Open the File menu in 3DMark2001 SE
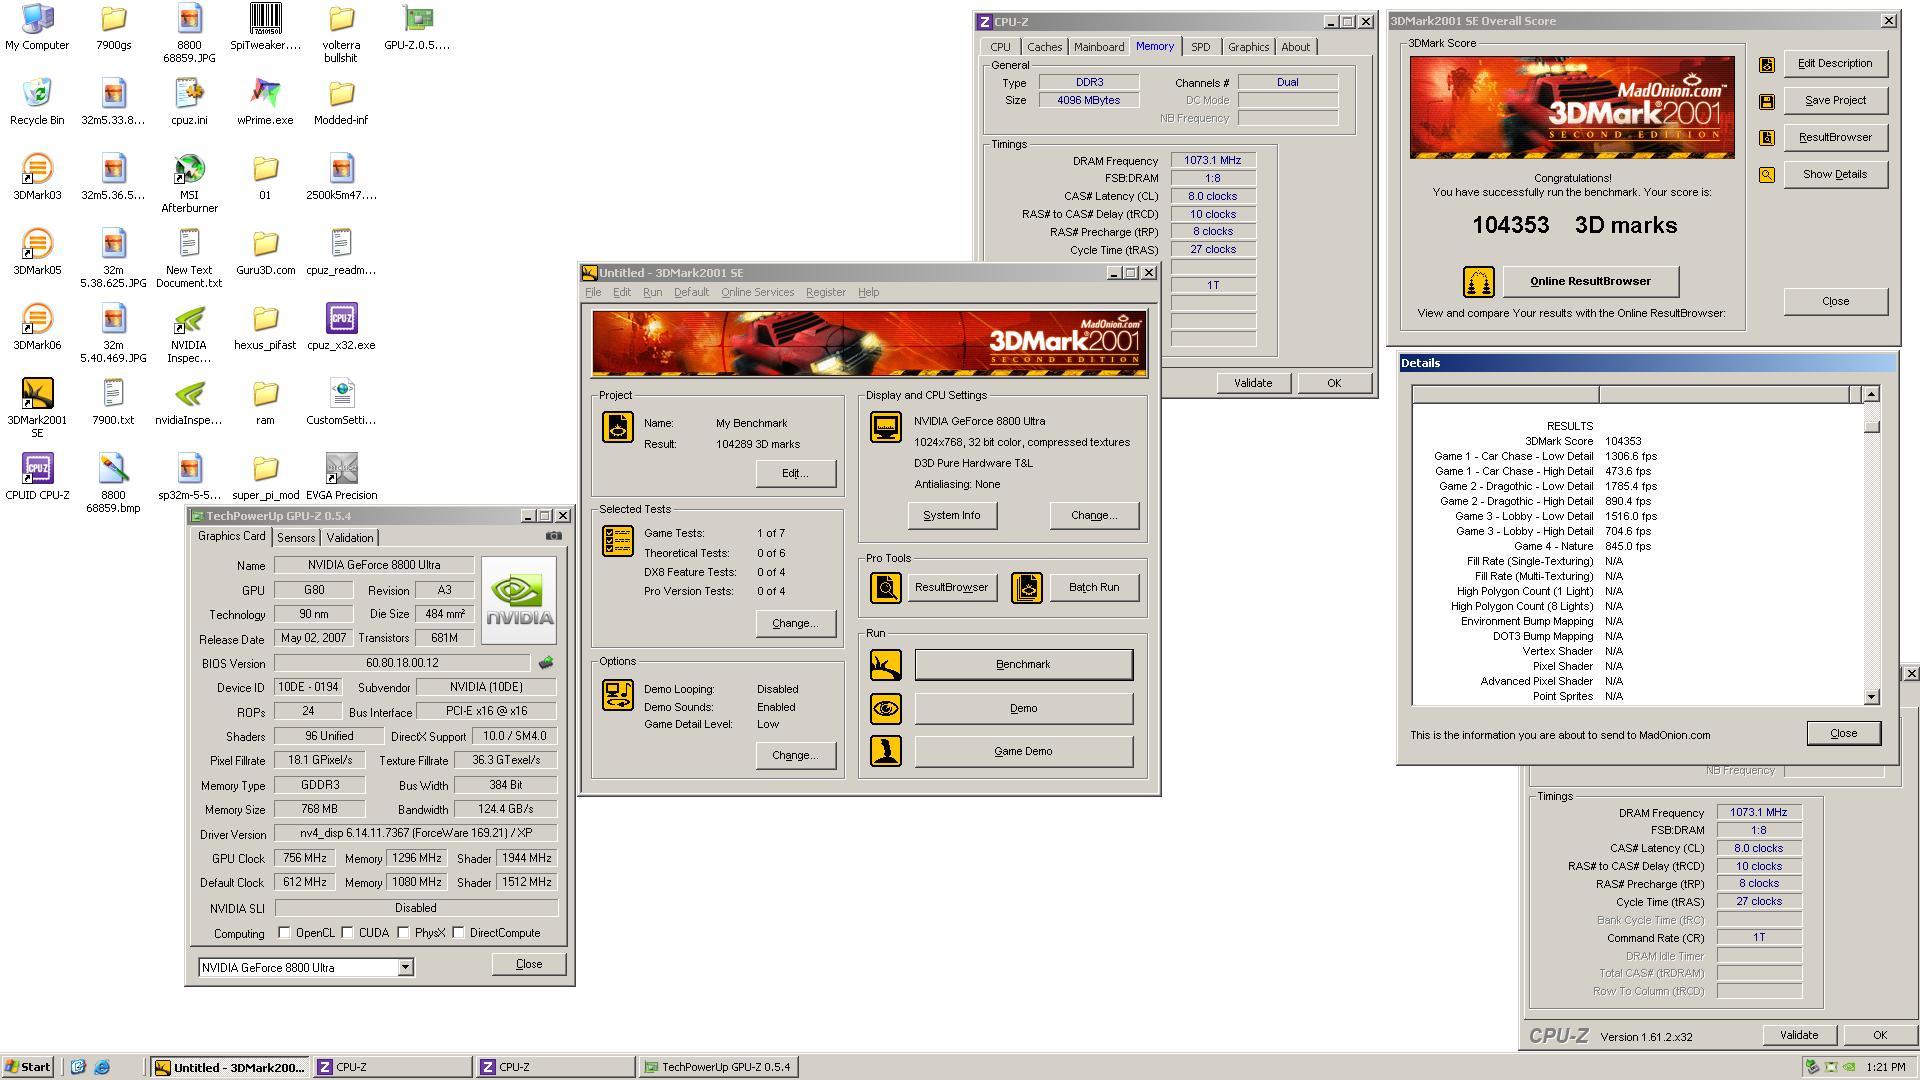Image resolution: width=1920 pixels, height=1080 pixels. click(593, 293)
